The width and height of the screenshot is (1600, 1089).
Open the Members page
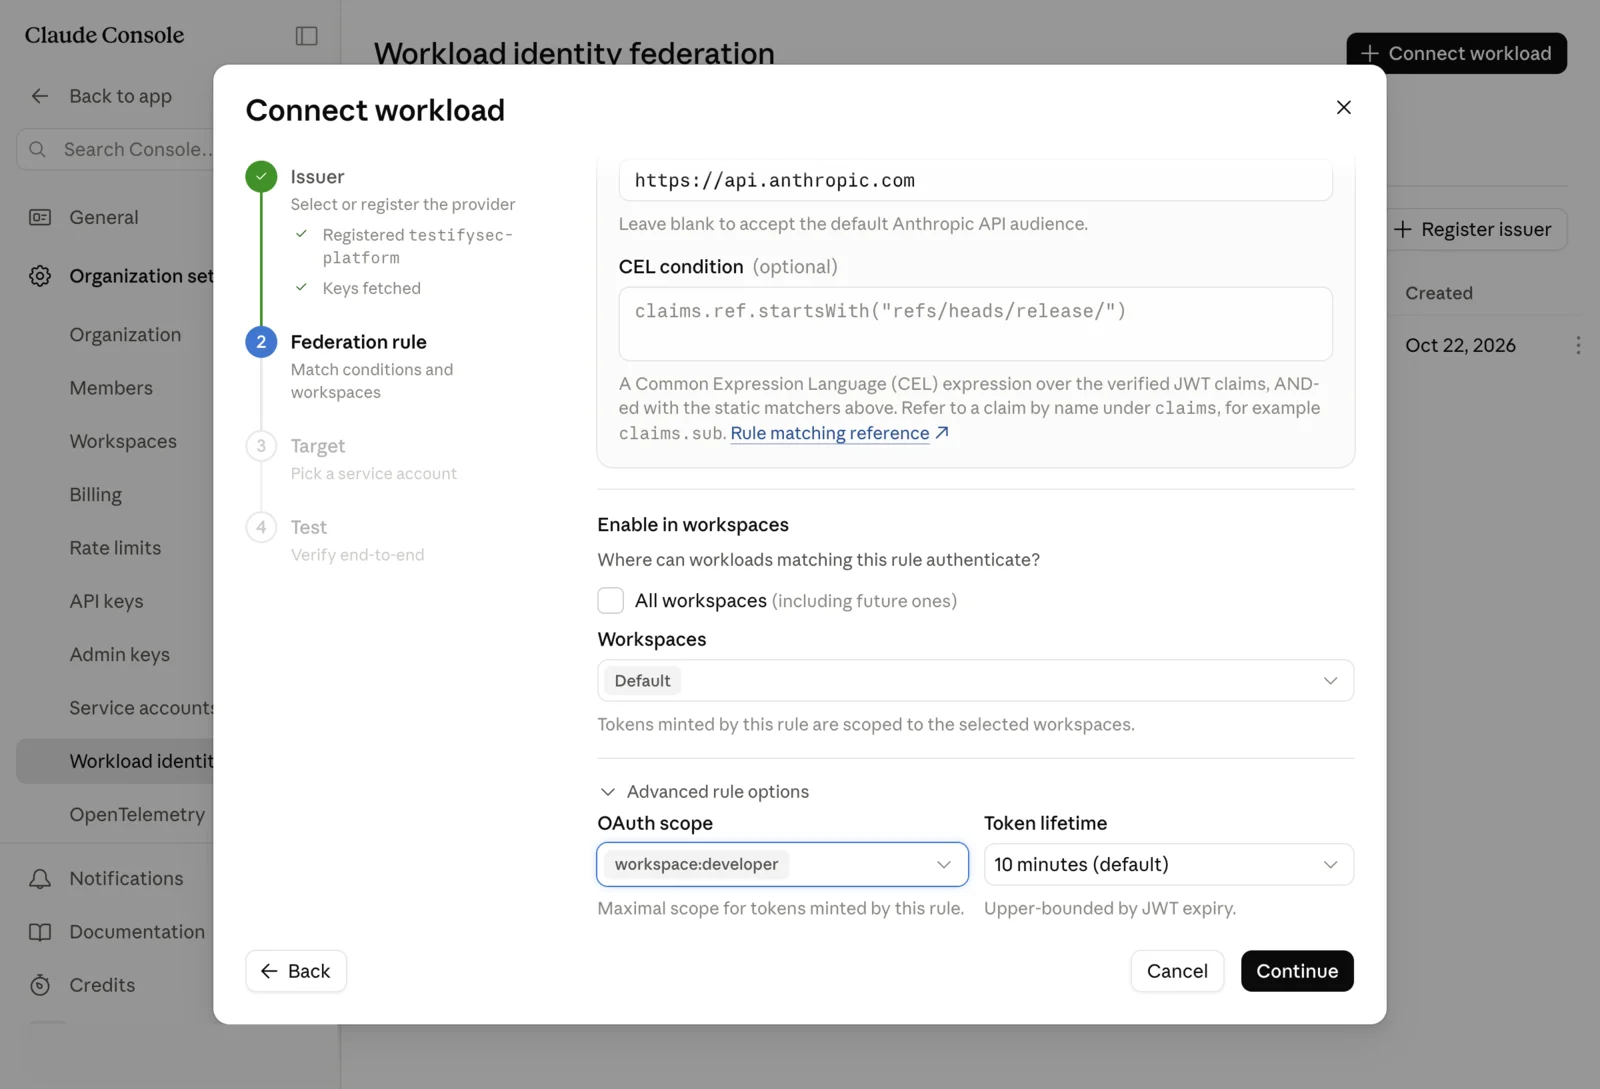(x=111, y=388)
